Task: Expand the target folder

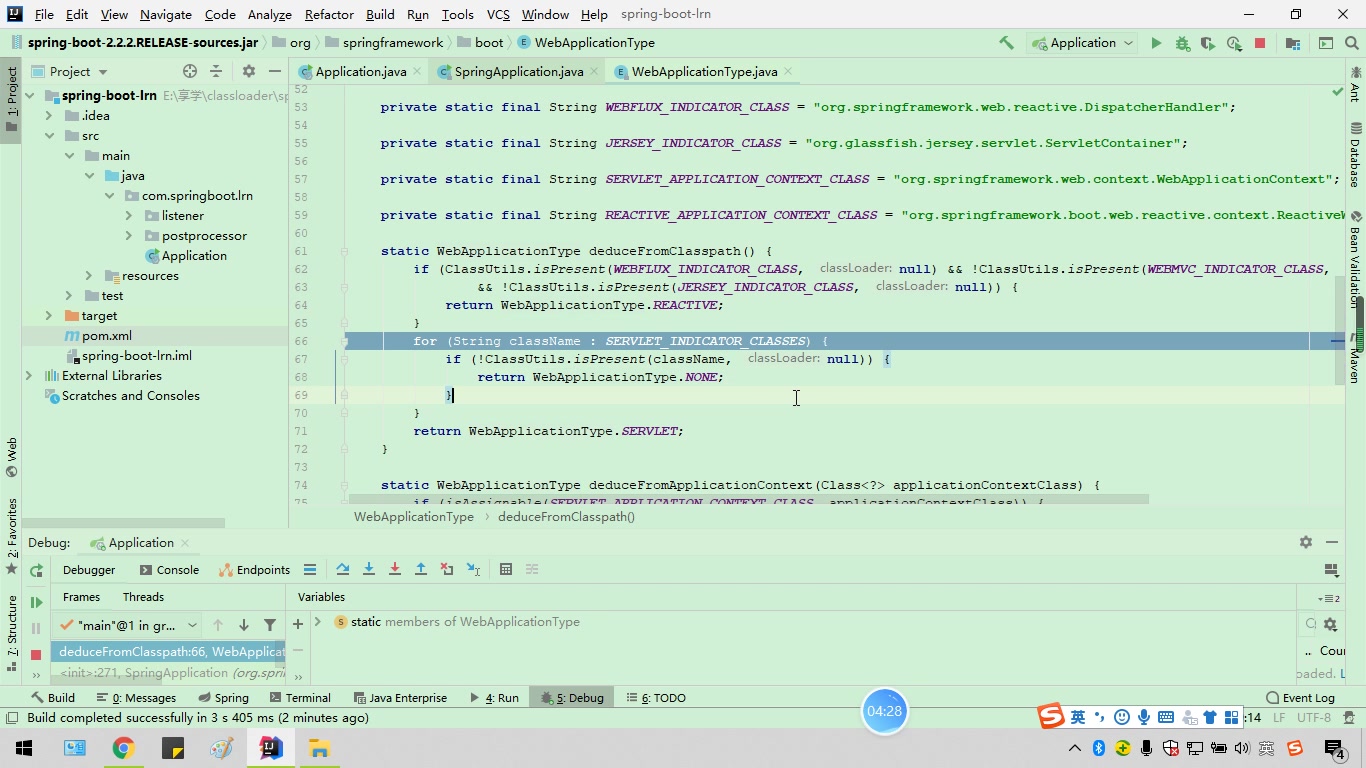Action: (49, 316)
